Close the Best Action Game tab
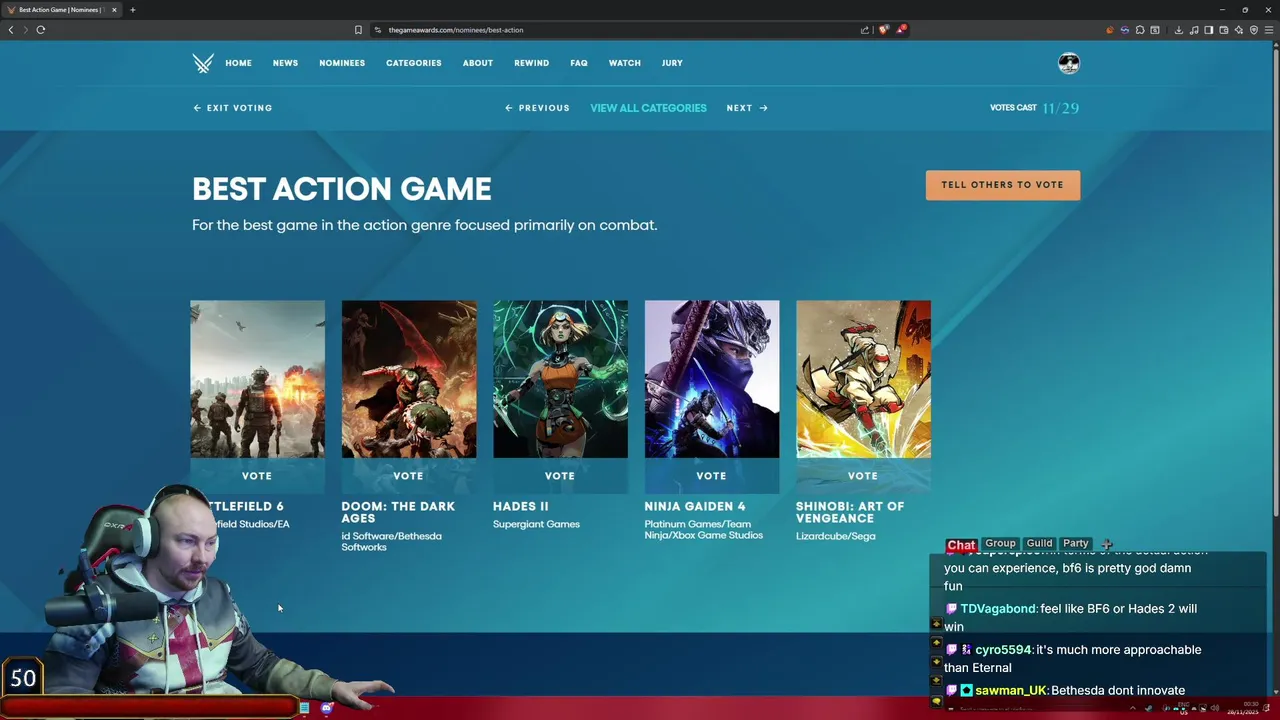 [x=114, y=10]
